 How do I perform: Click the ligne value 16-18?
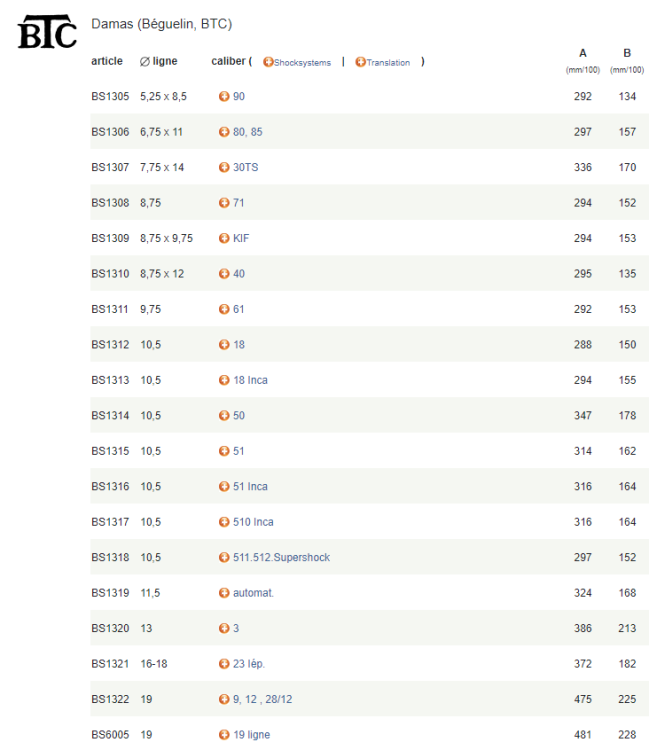point(154,663)
